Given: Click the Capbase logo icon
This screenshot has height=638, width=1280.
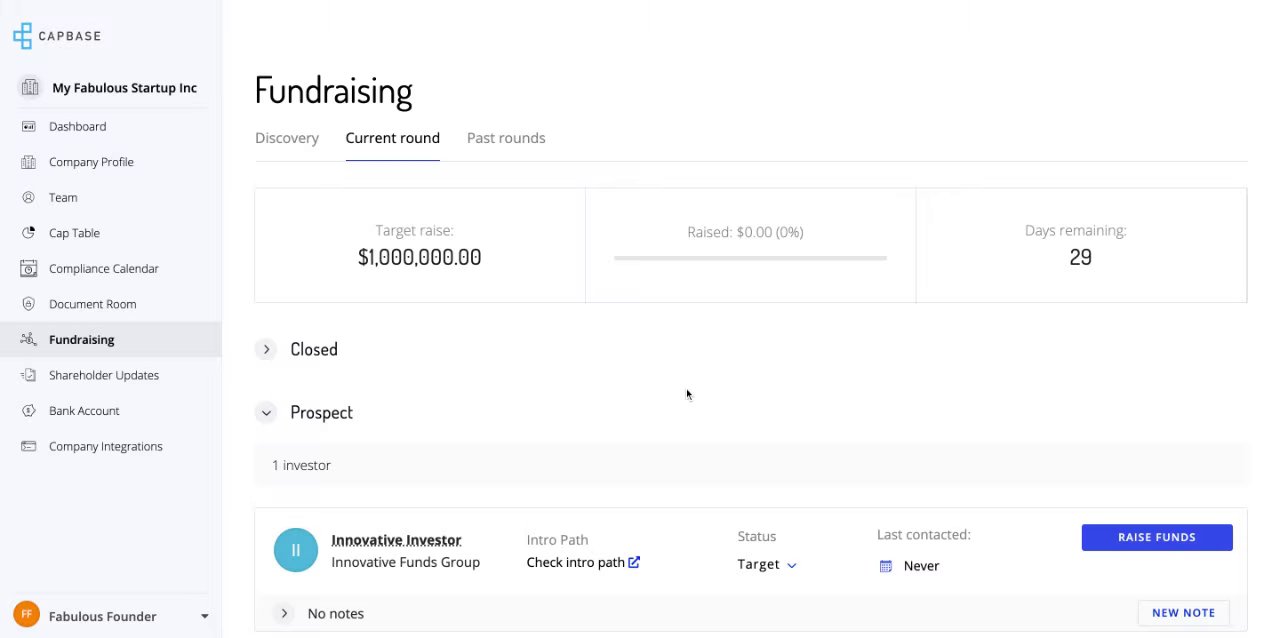Looking at the screenshot, I should point(22,36).
